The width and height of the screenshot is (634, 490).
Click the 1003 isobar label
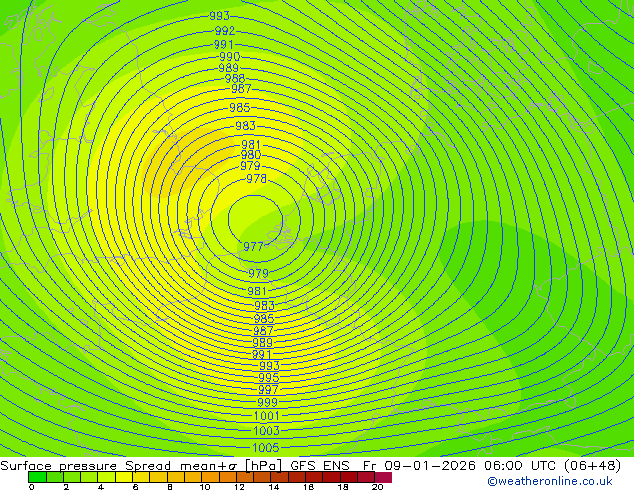[266, 431]
